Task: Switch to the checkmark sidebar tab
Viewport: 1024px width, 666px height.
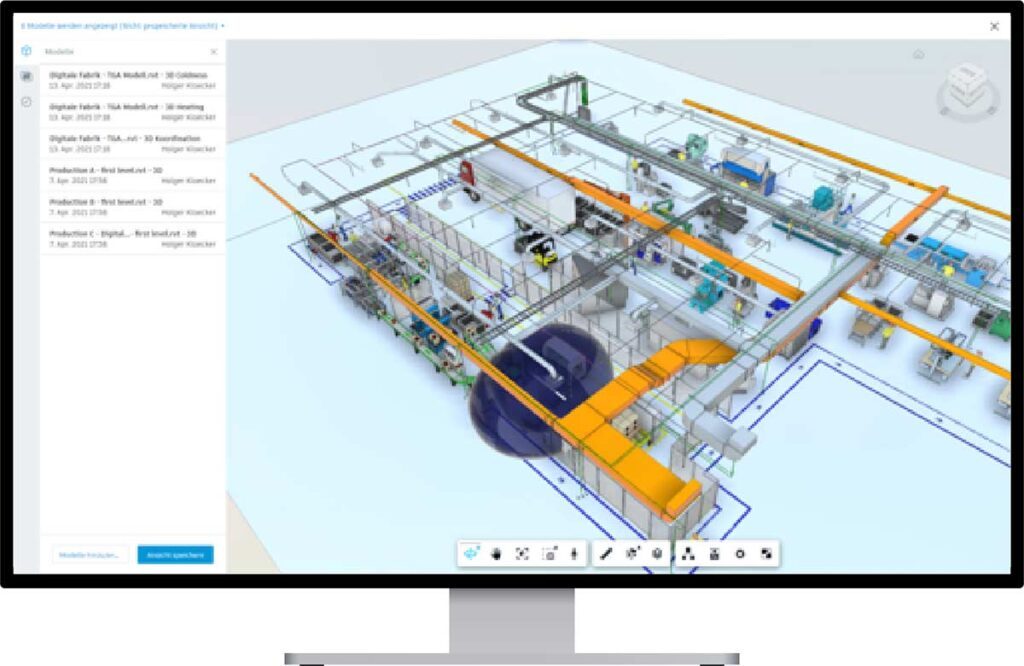Action: pyautogui.click(x=26, y=102)
